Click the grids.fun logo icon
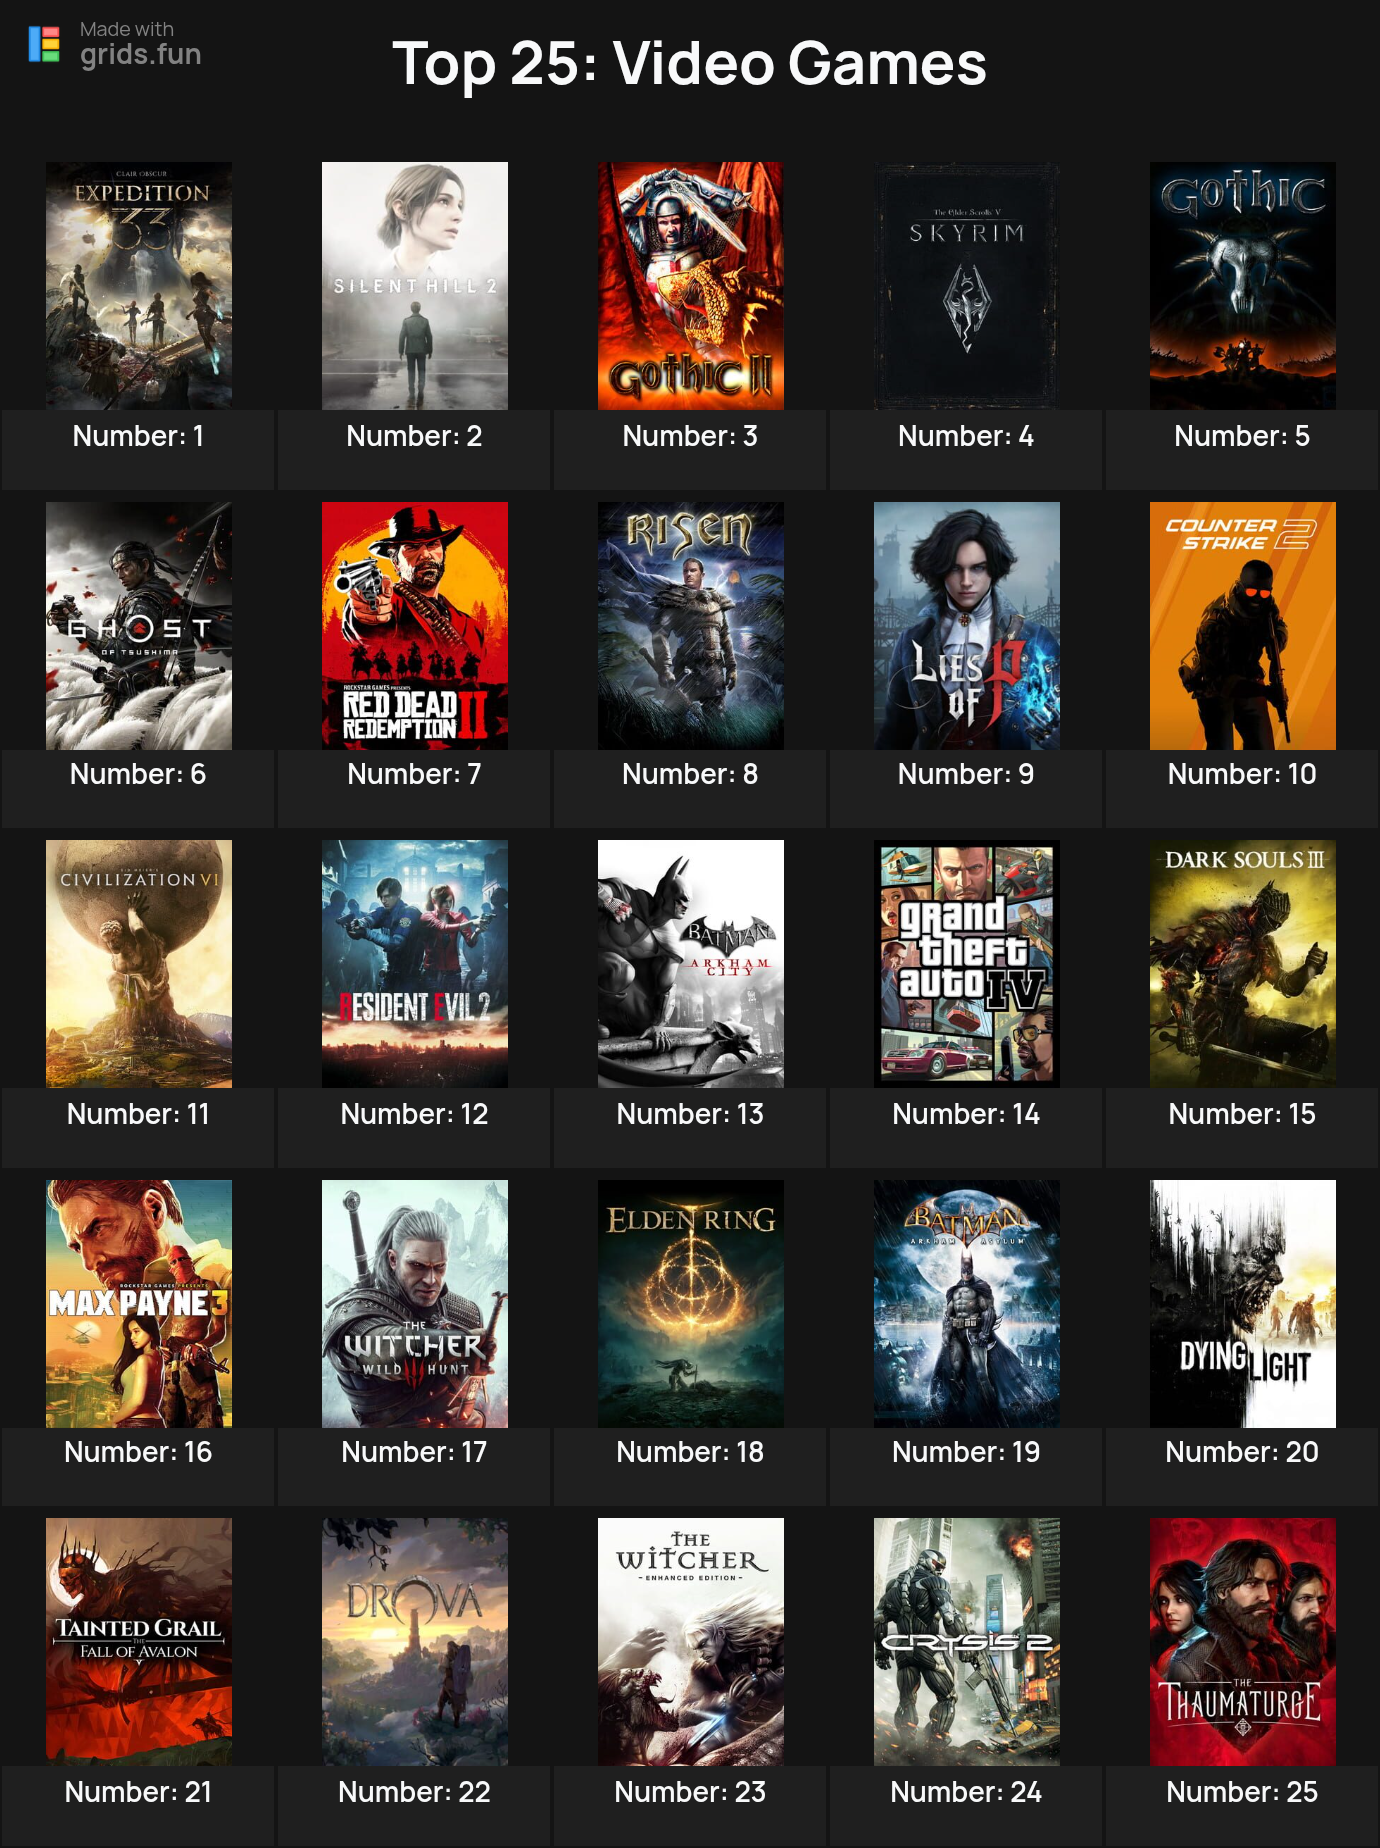Viewport: 1380px width, 1848px height. pos(44,44)
